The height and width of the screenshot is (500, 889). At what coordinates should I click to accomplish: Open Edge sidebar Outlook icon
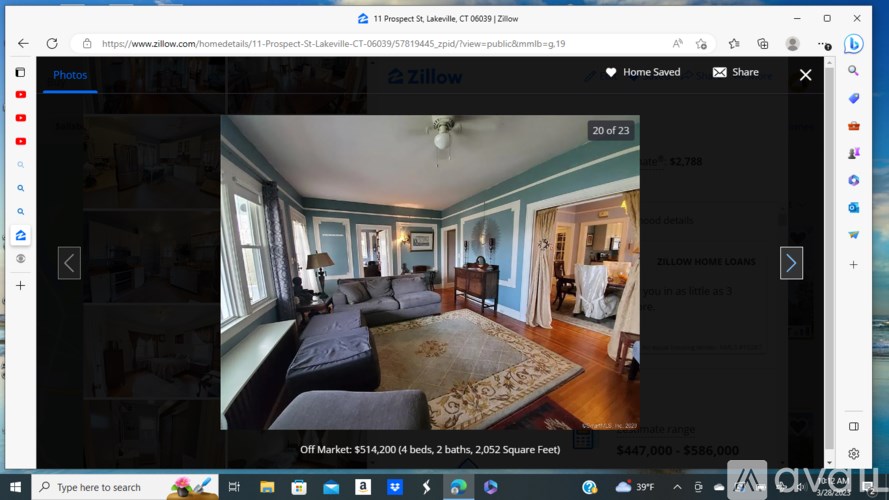pyautogui.click(x=853, y=208)
